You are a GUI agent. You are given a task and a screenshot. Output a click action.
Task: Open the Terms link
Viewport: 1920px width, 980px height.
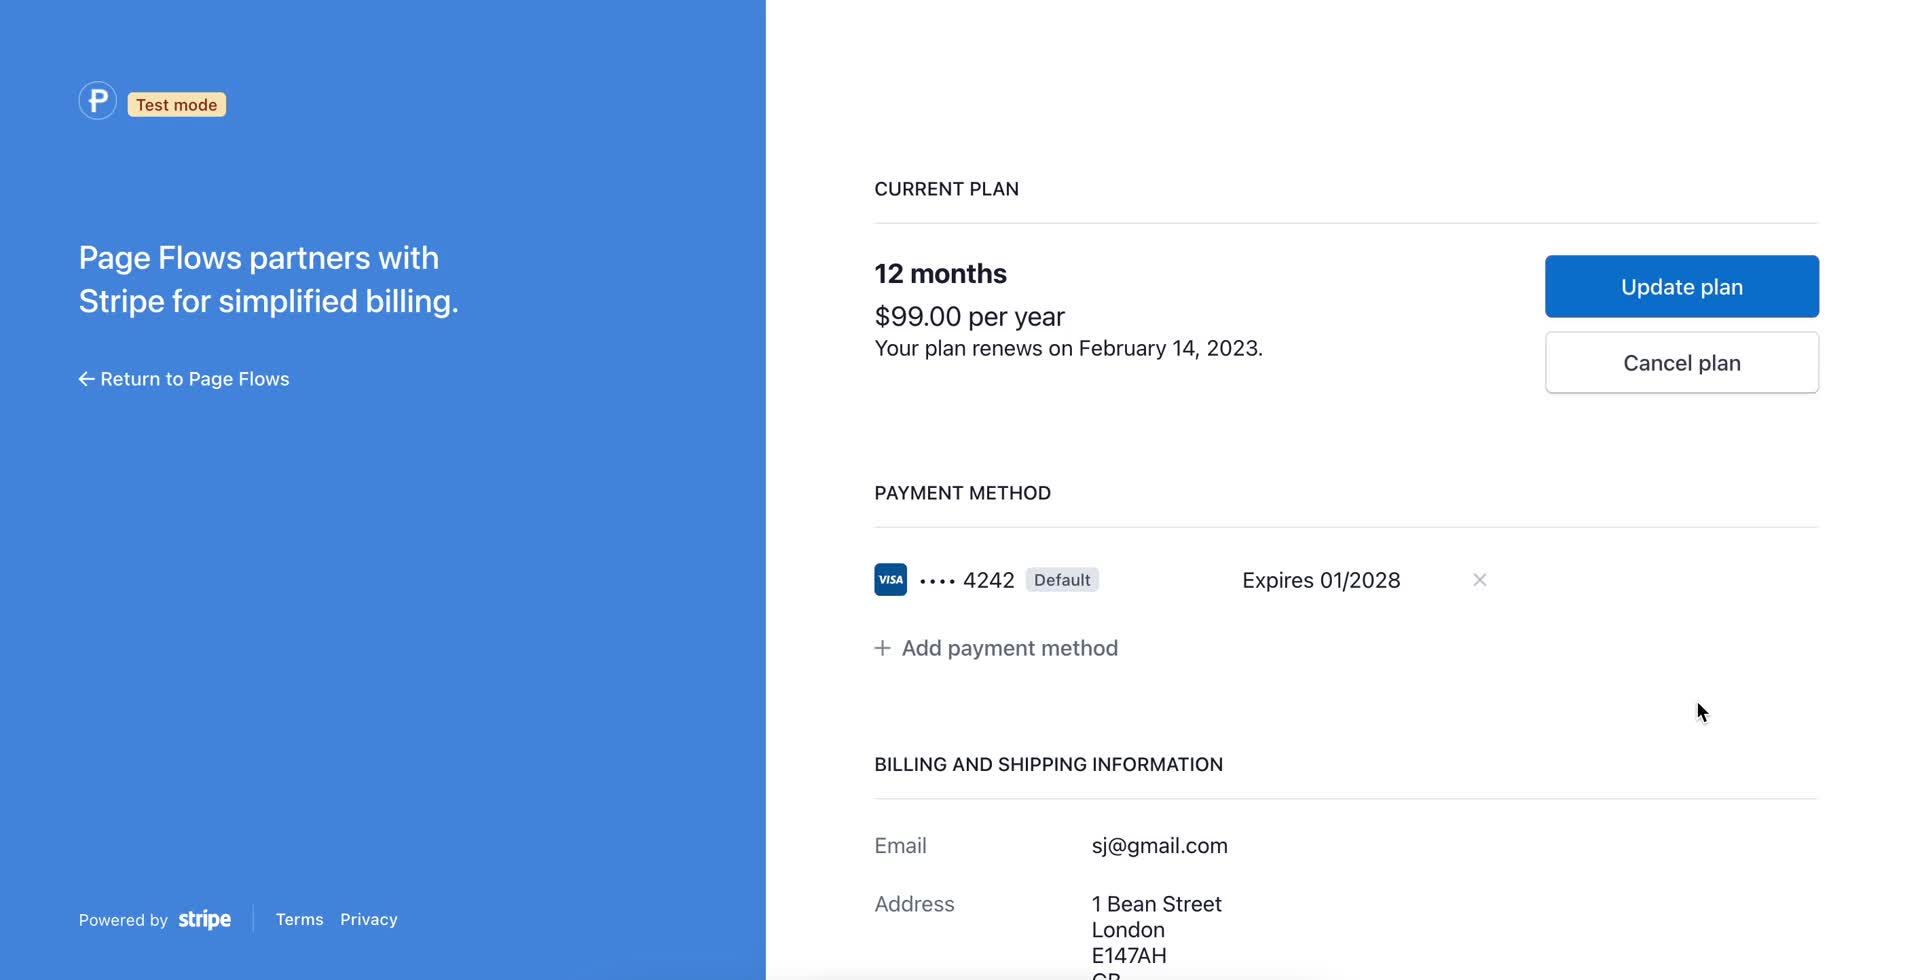click(x=300, y=919)
